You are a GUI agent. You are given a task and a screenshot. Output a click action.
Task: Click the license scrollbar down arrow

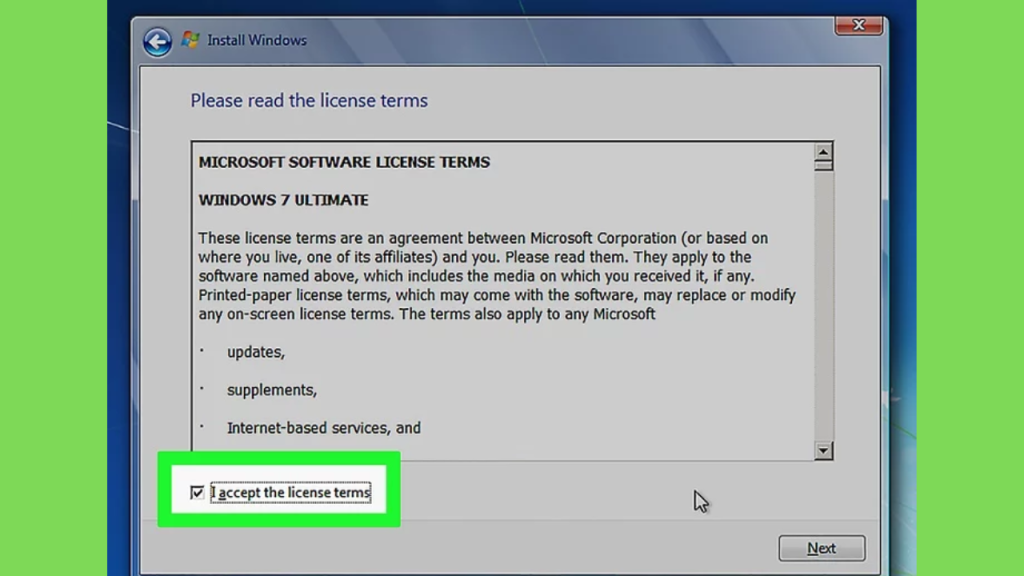tap(823, 450)
